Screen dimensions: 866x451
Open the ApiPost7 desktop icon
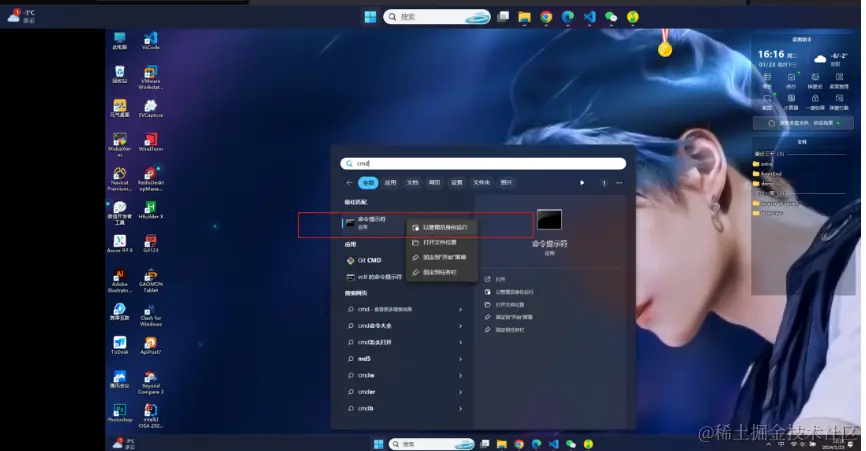tap(151, 345)
